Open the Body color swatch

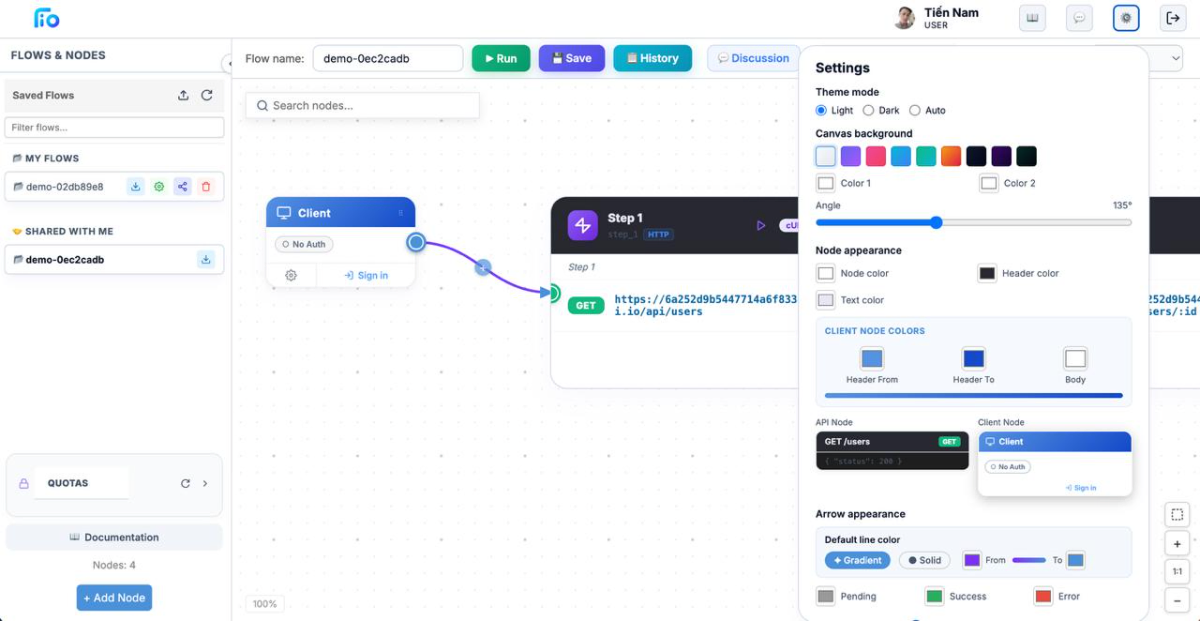click(x=1075, y=358)
